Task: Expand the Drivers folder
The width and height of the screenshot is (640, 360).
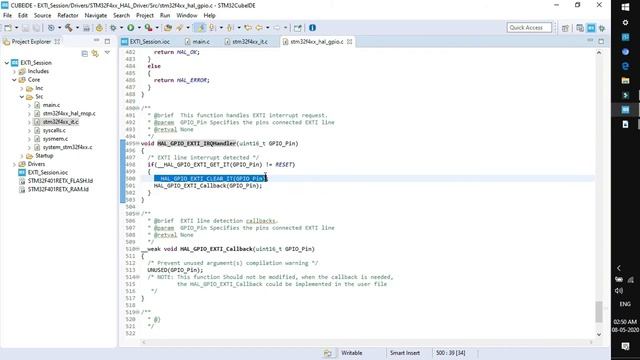Action: 14,164
